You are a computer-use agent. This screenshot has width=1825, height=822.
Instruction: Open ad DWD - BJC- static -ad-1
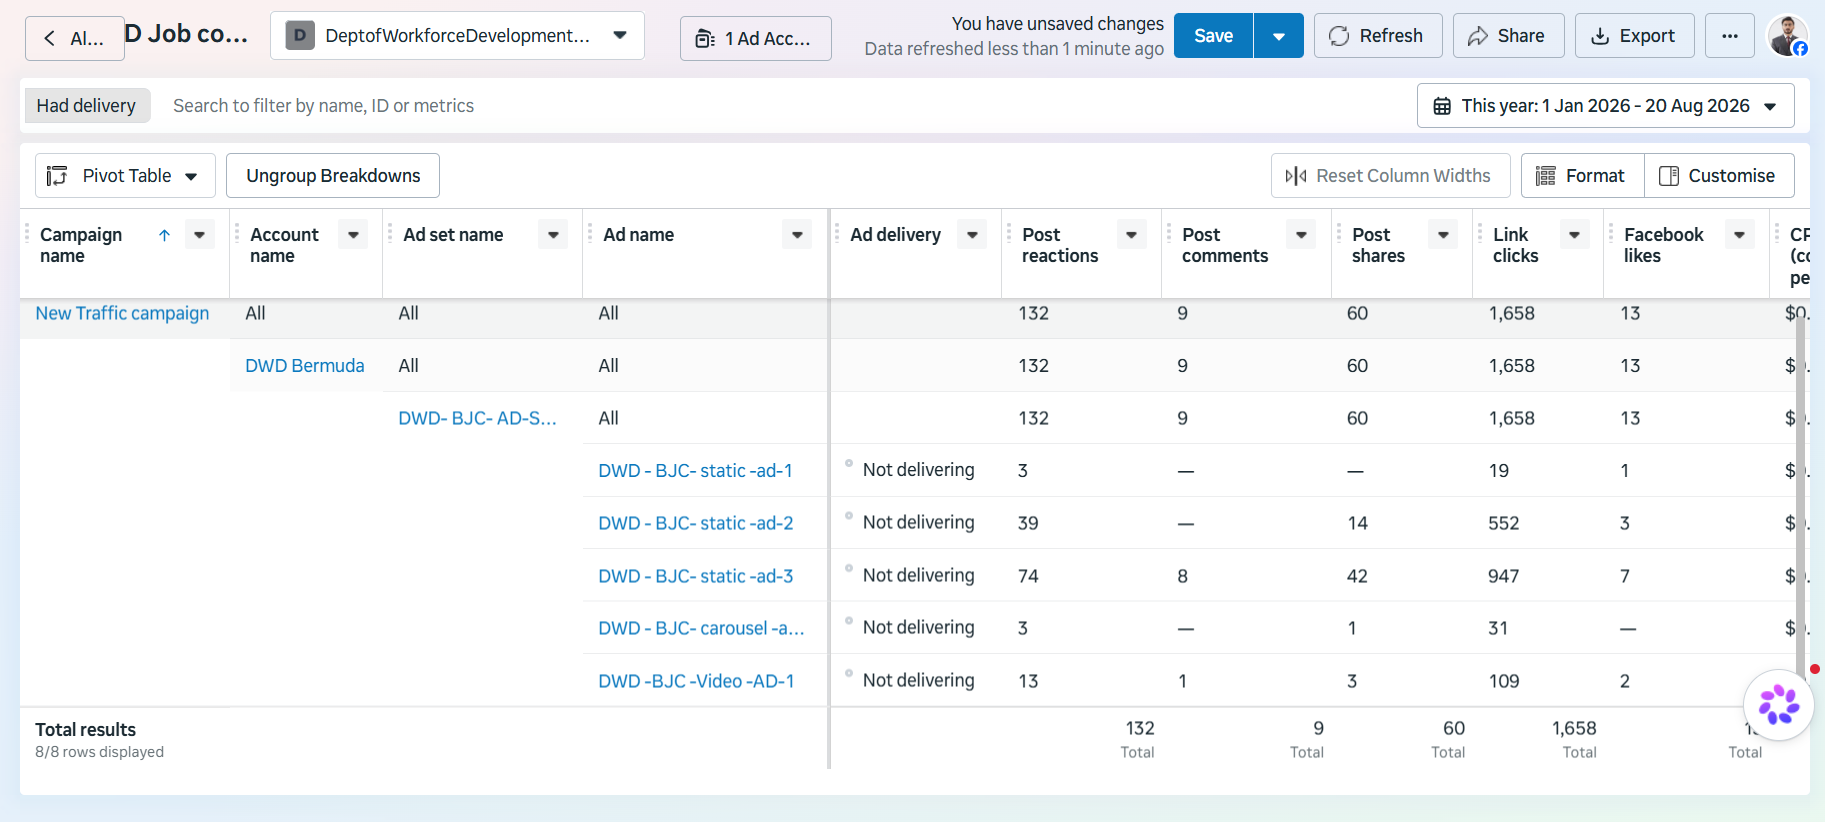click(695, 471)
